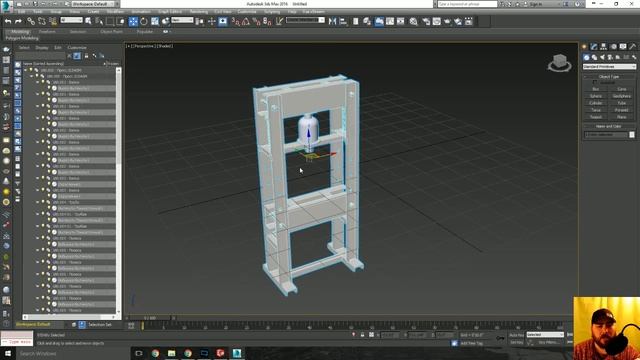This screenshot has width=640, height=360.
Task: Toggle Keyboard Shortcut Override button
Action: point(222,21)
